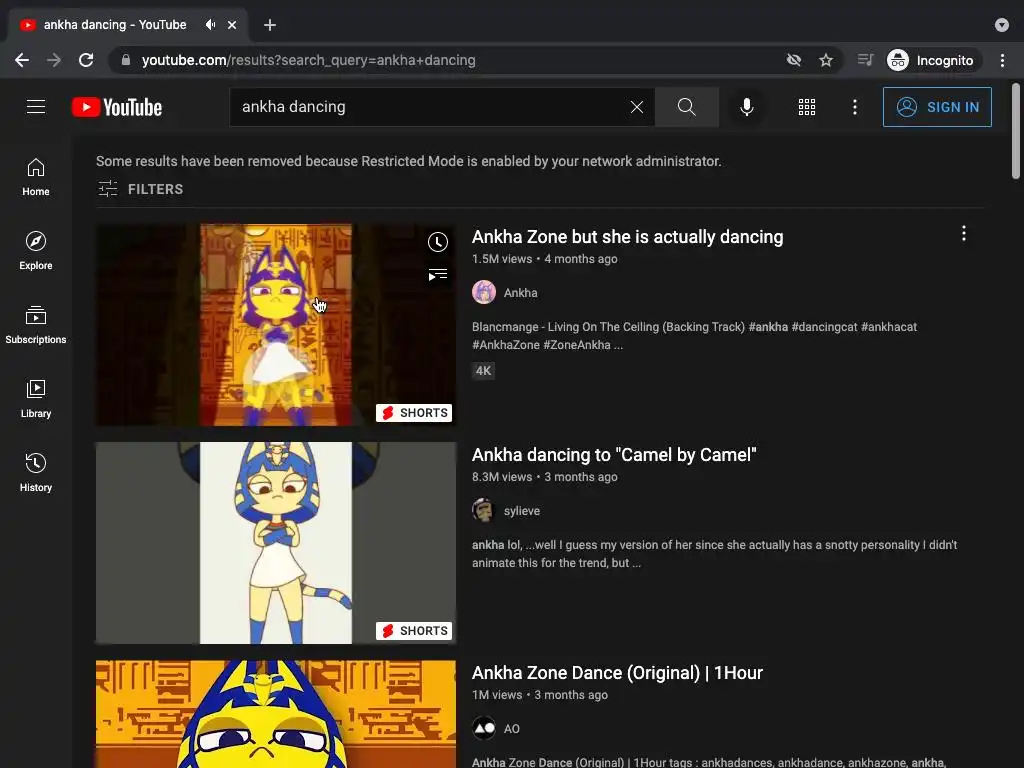This screenshot has width=1024, height=768.
Task: Open the FILTERS options
Action: click(x=140, y=189)
